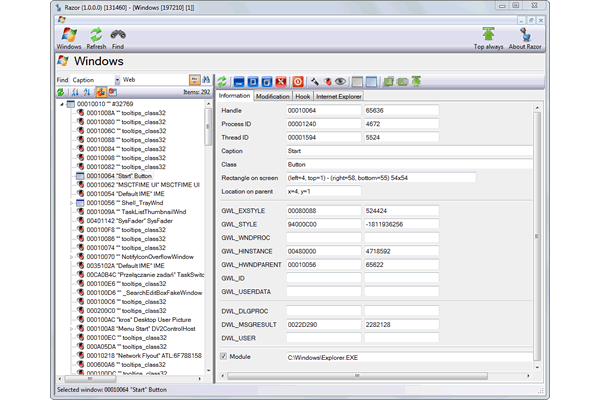The width and height of the screenshot is (600, 400).
Task: Click the Class field showing Button
Action: pos(409,165)
